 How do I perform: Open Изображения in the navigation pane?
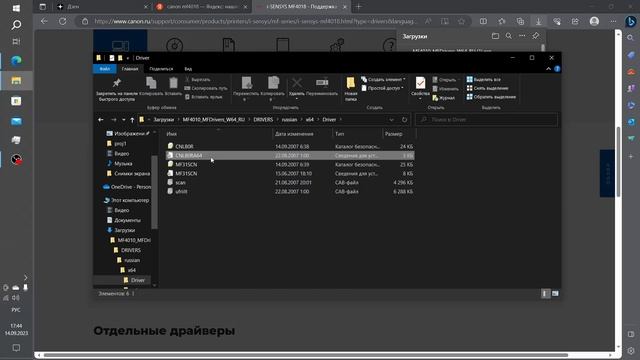click(x=128, y=133)
